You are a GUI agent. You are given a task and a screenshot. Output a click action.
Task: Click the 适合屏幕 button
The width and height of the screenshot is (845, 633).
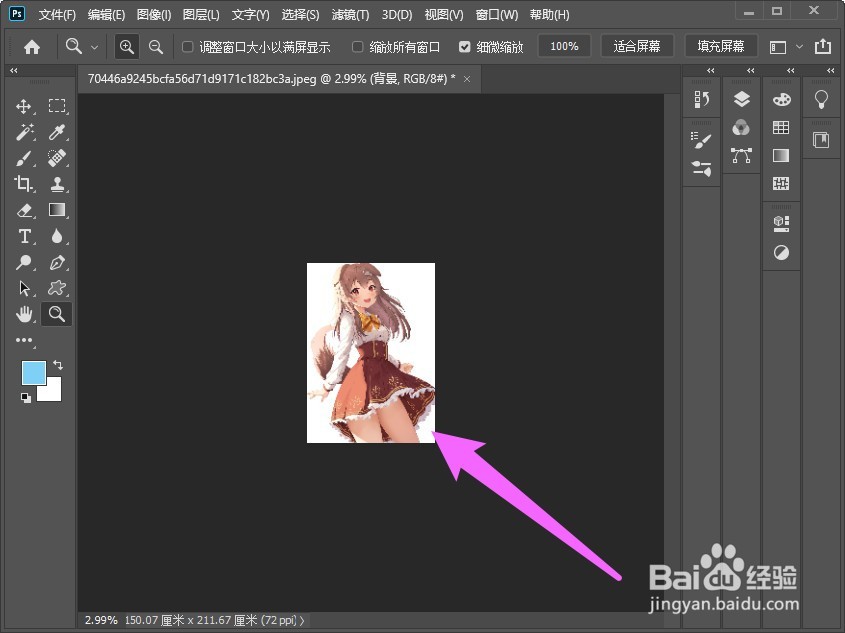coord(637,47)
